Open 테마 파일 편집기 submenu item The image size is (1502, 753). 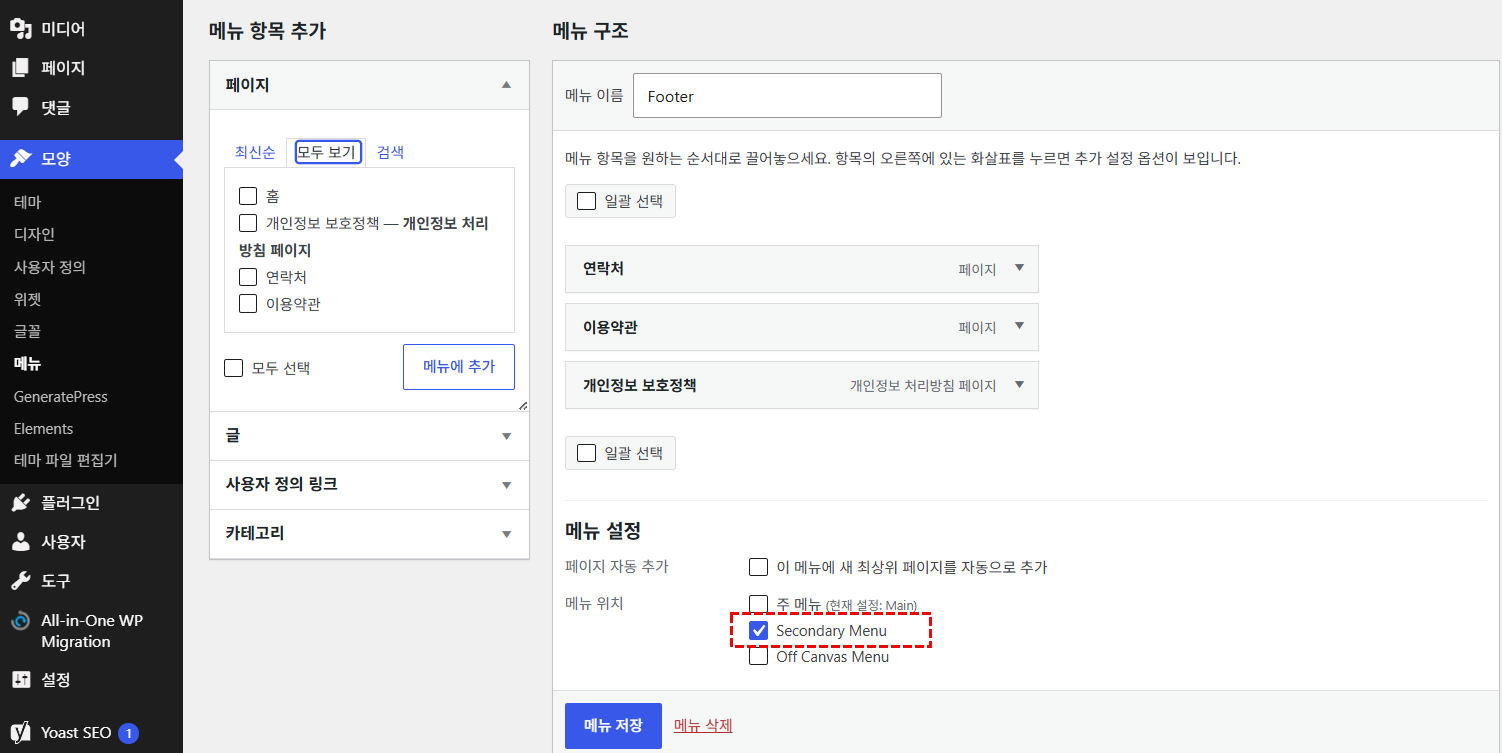pyautogui.click(x=66, y=461)
